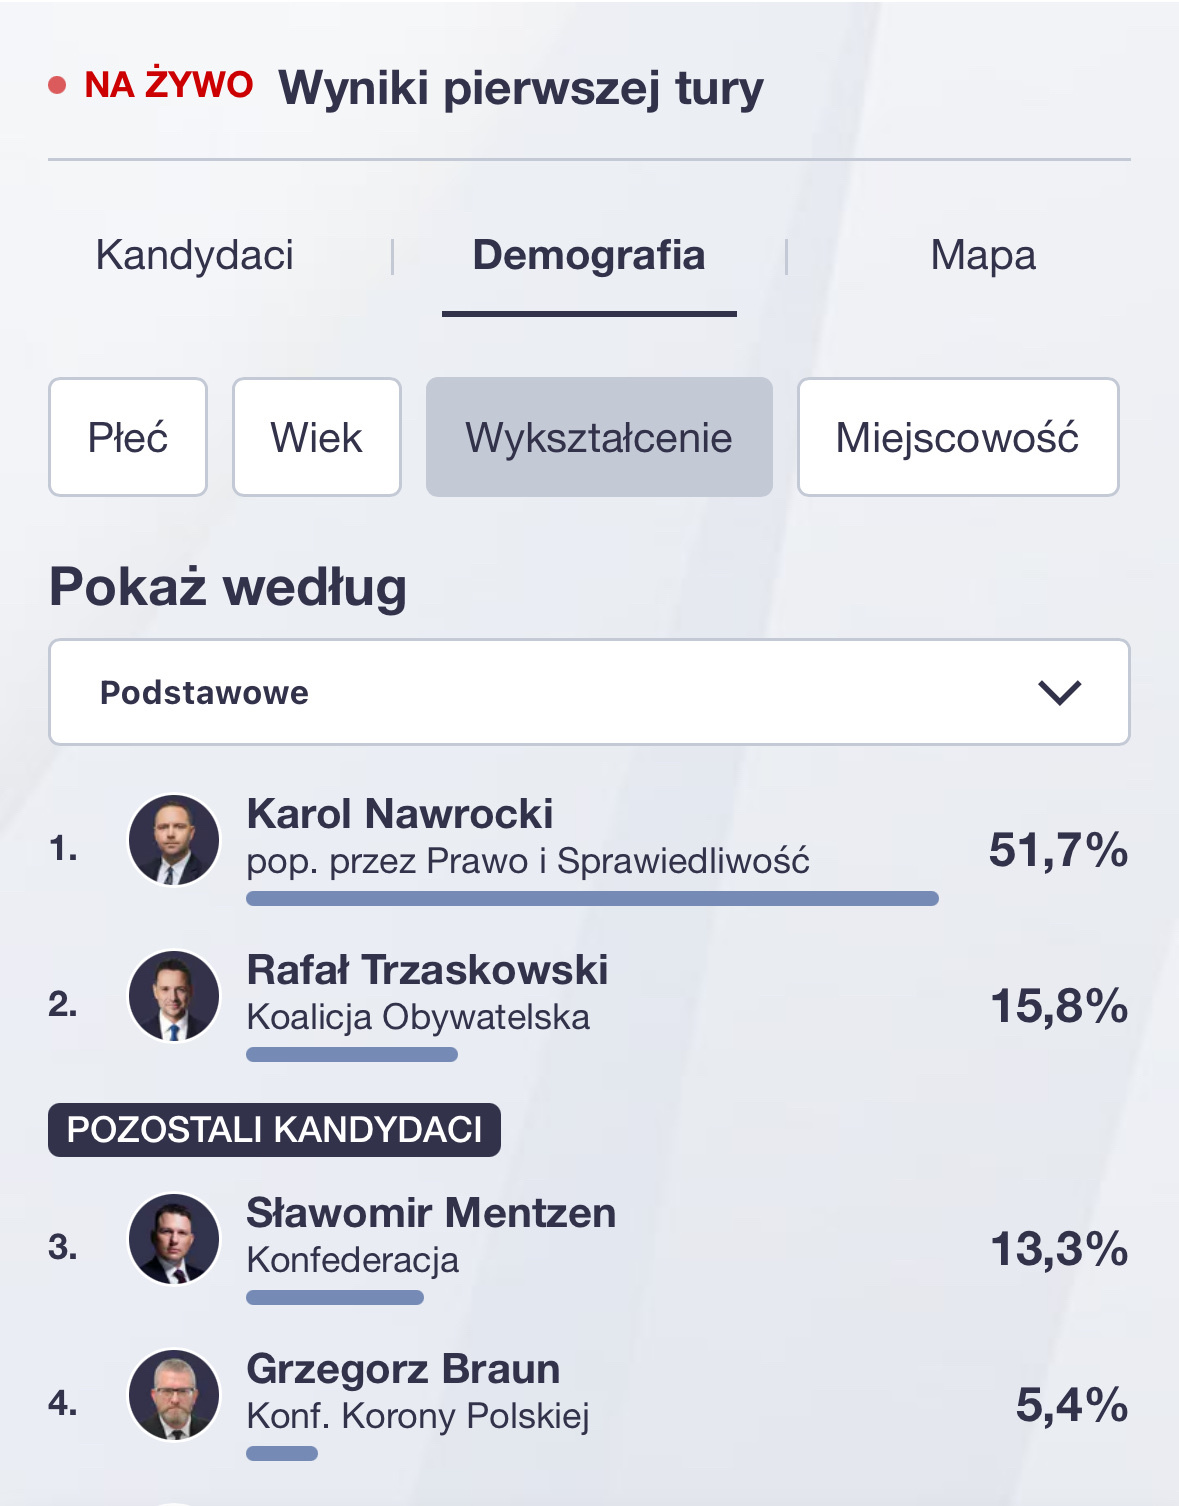Image resolution: width=1179 pixels, height=1506 pixels.
Task: Click the 51,7% result progress bar
Action: 592,898
